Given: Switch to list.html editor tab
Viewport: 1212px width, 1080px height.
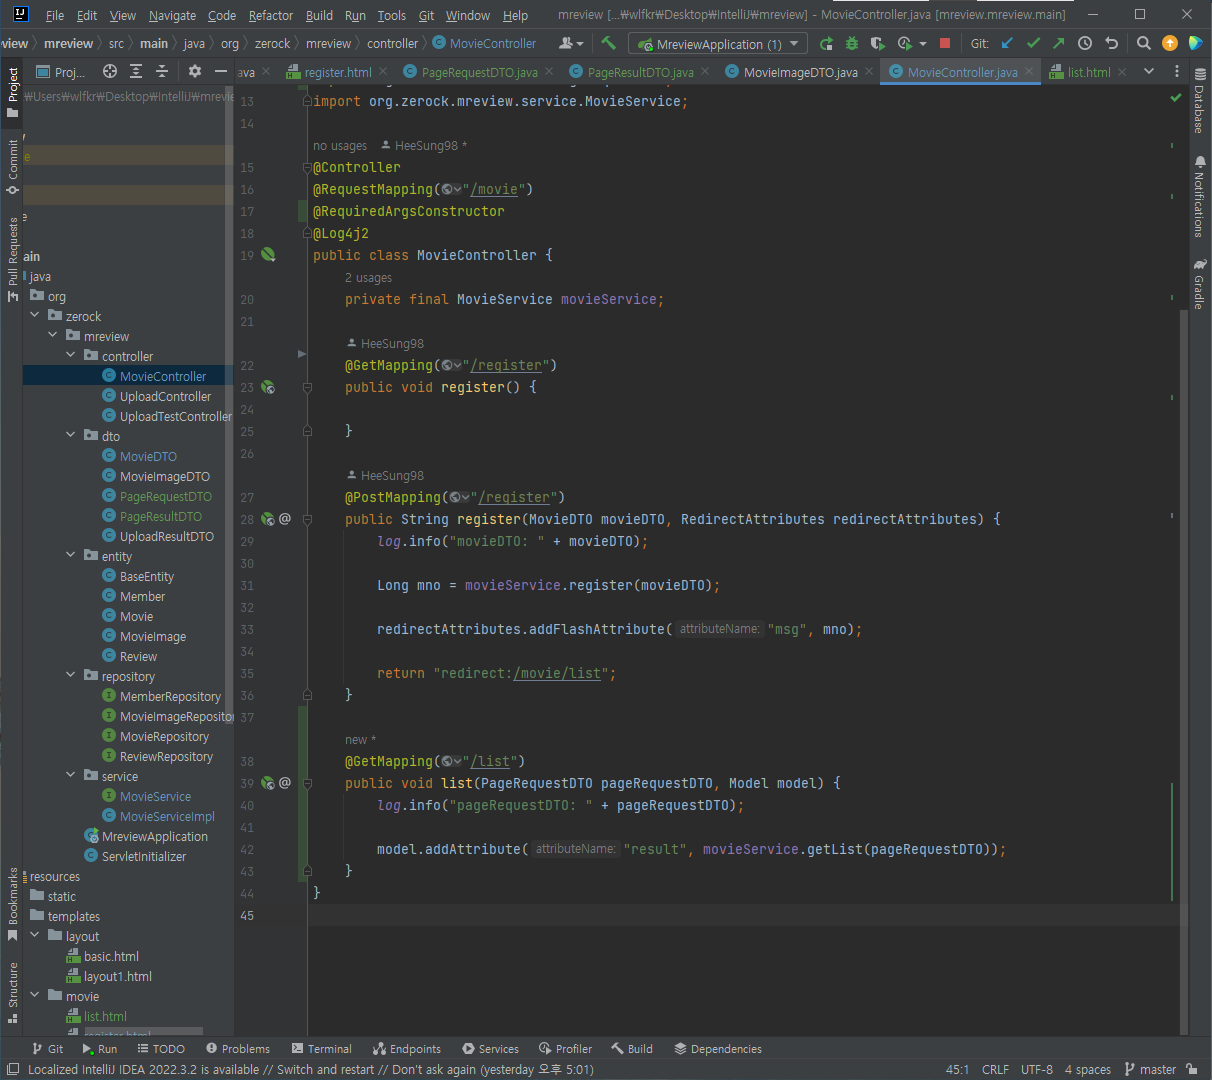Looking at the screenshot, I should point(1089,72).
